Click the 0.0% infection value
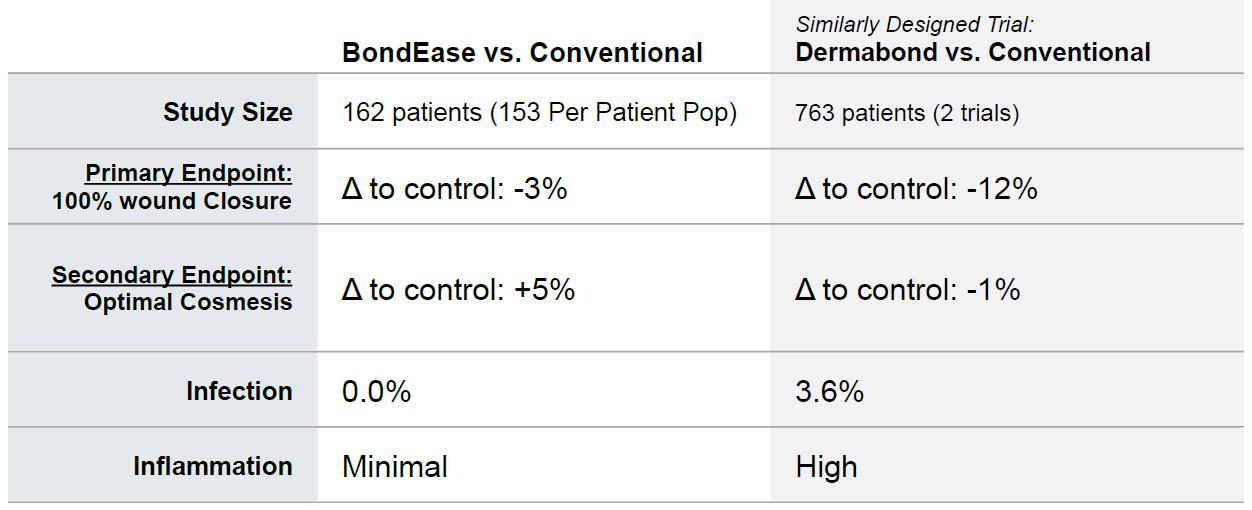The height and width of the screenshot is (510, 1252). click(x=376, y=391)
